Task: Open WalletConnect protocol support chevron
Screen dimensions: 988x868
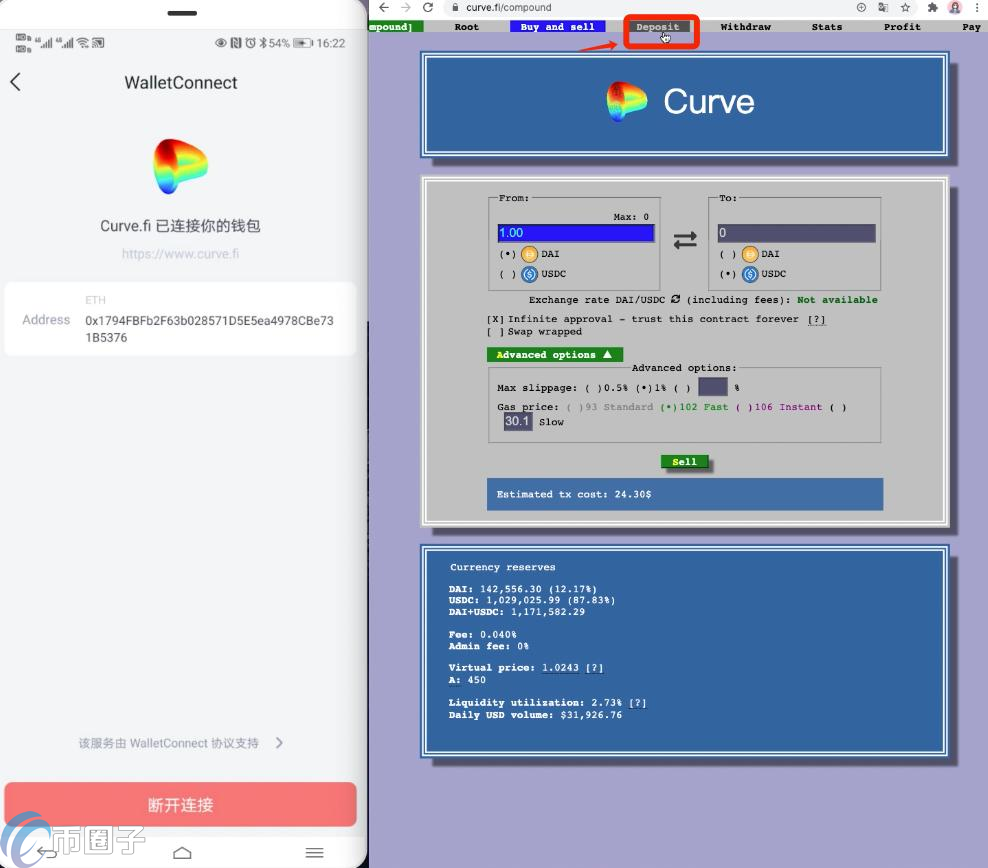Action: (279, 743)
